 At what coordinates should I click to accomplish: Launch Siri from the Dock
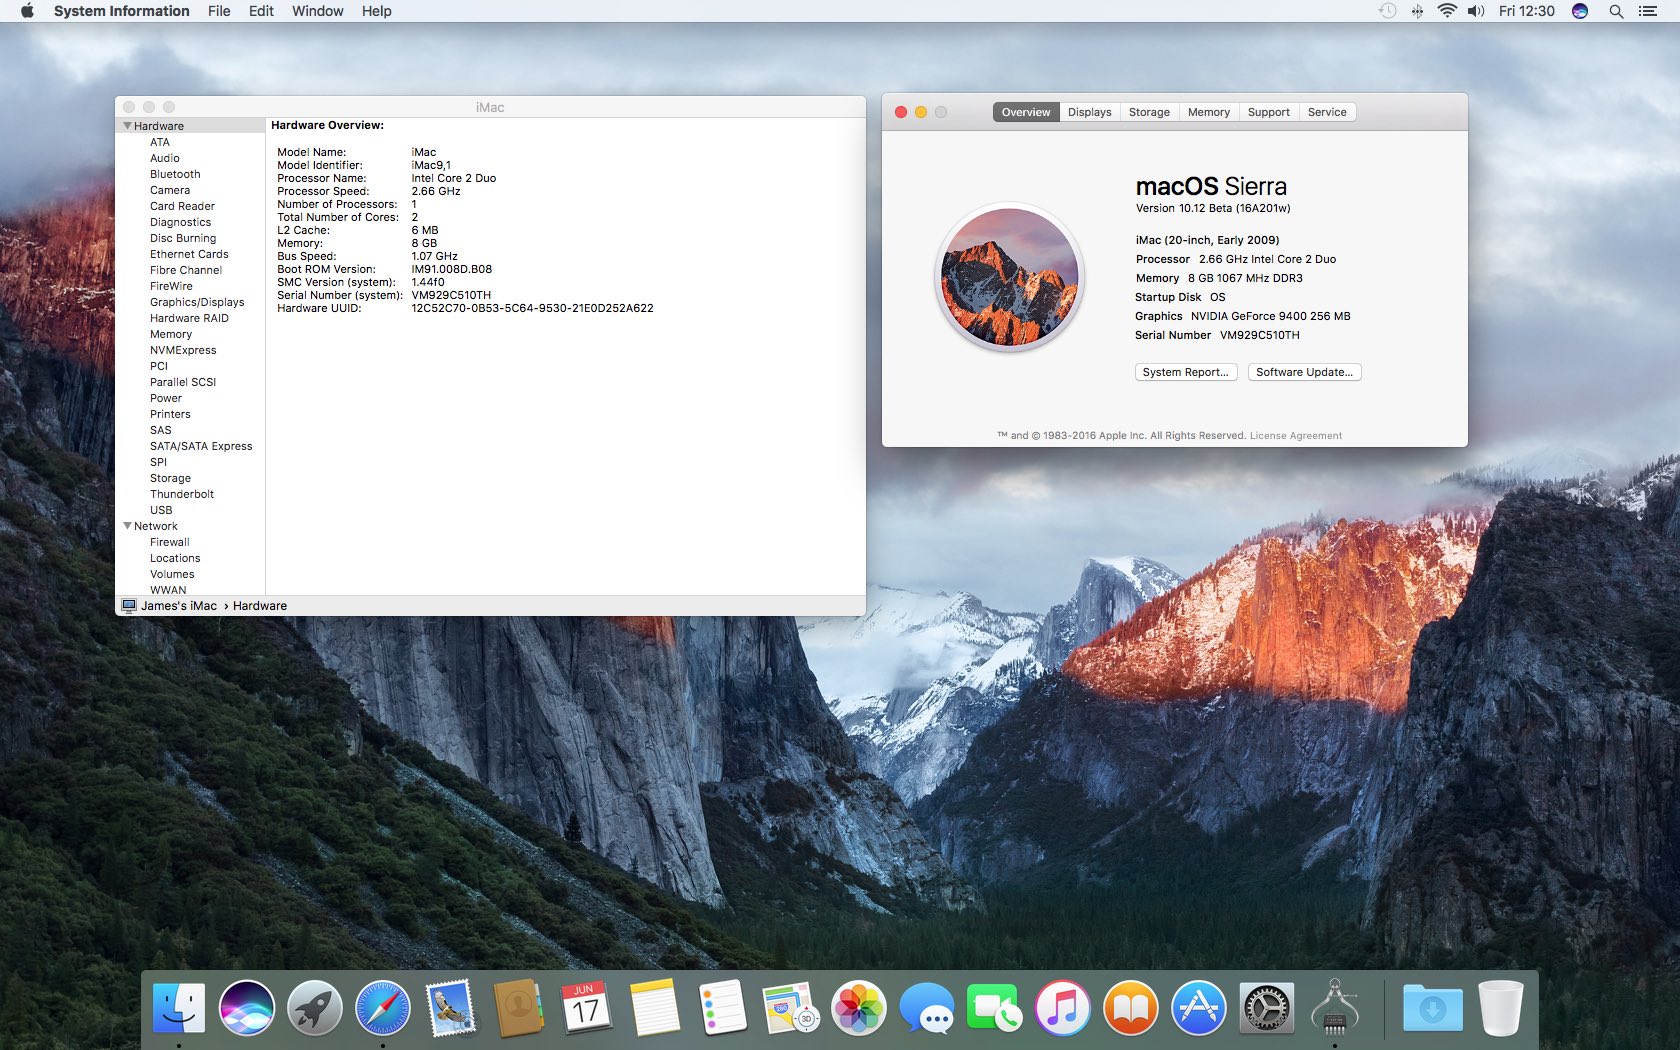(247, 1007)
